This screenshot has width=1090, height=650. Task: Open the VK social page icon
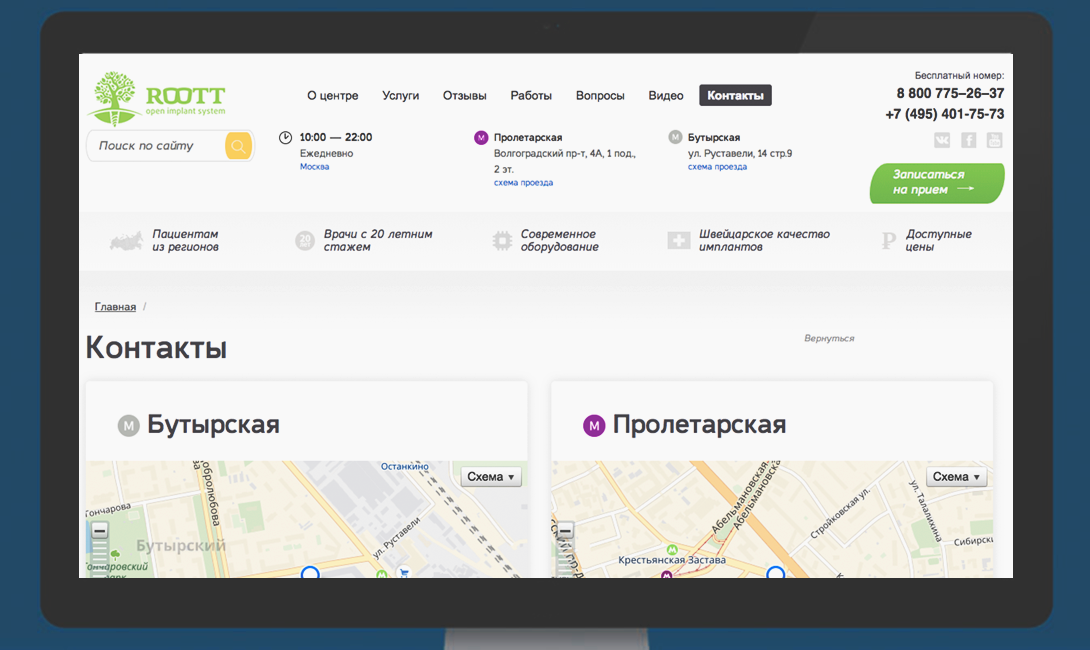[x=942, y=140]
